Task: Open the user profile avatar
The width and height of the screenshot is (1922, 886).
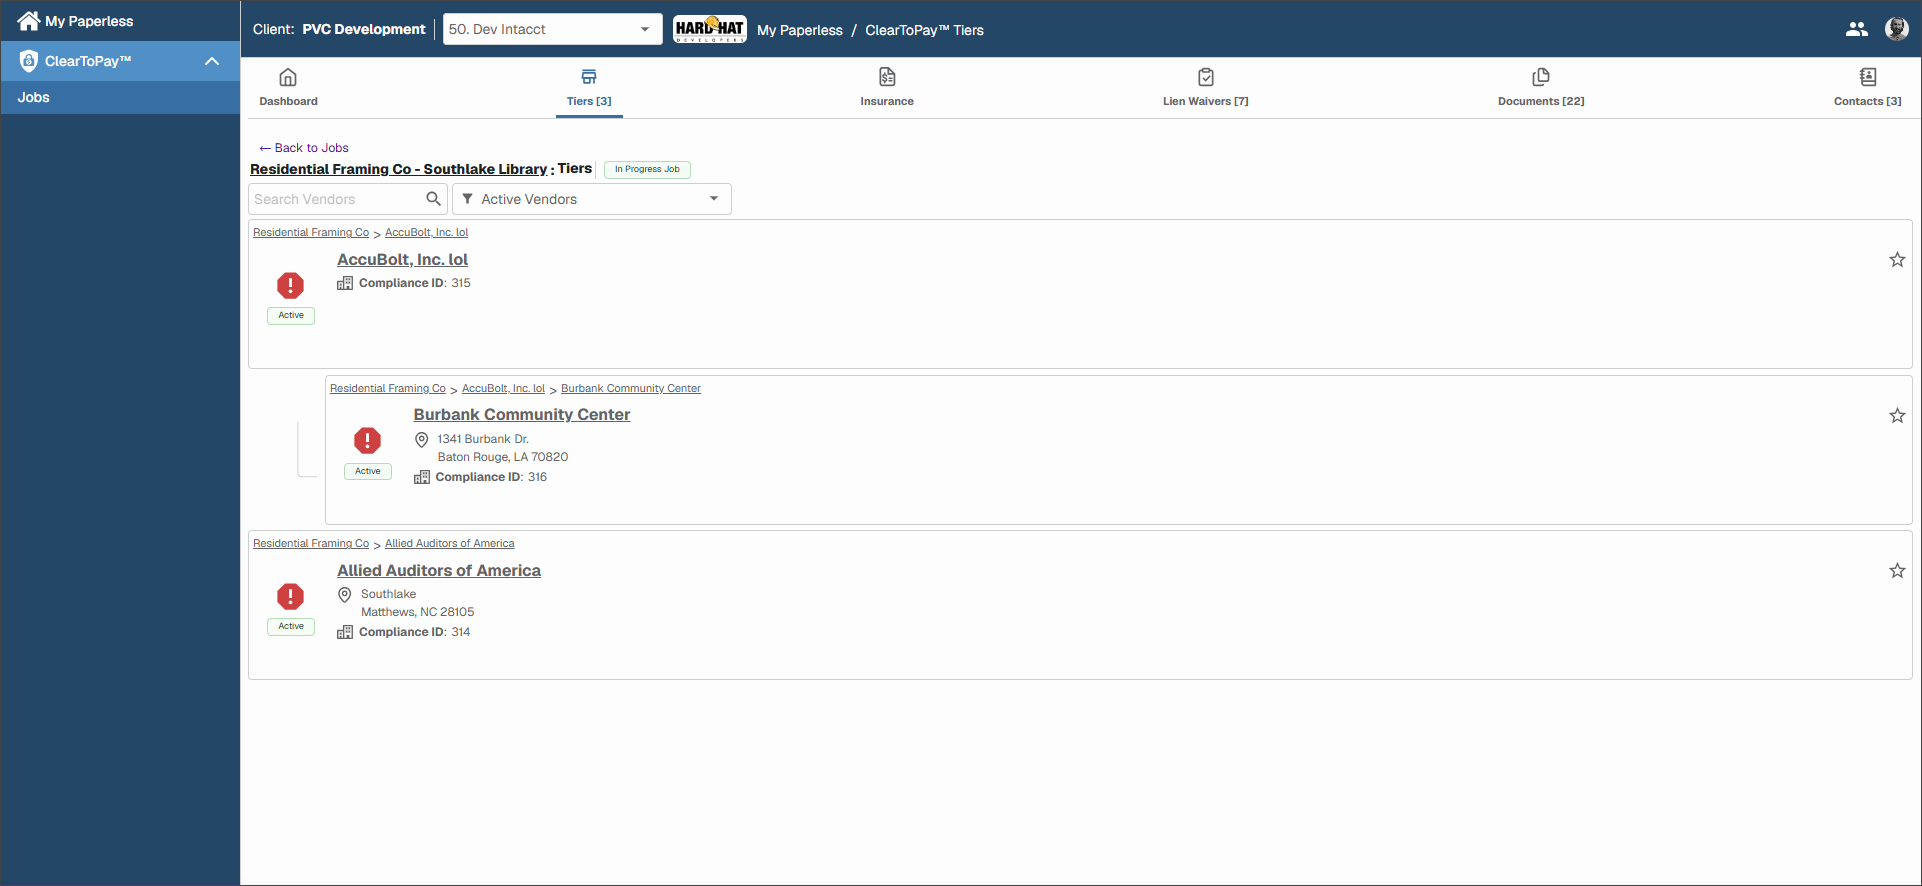Action: 1897,29
